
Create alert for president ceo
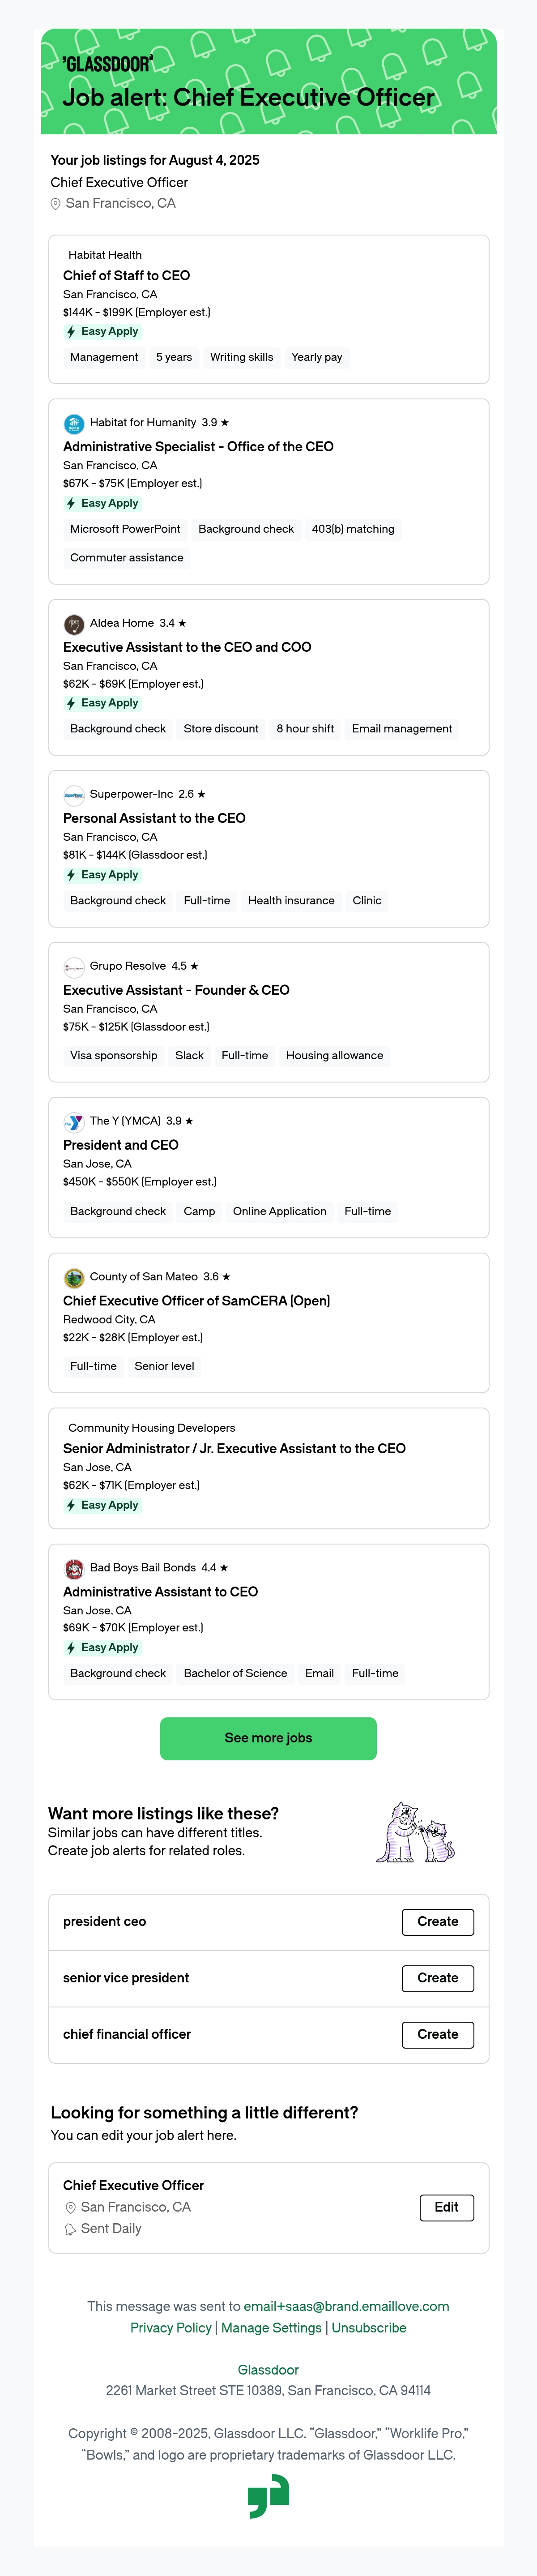coord(438,1922)
